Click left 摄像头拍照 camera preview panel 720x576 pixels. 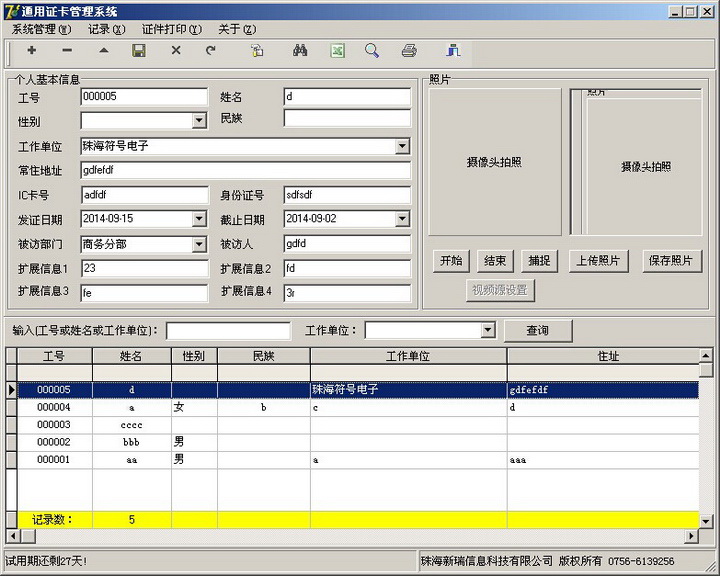tap(495, 162)
